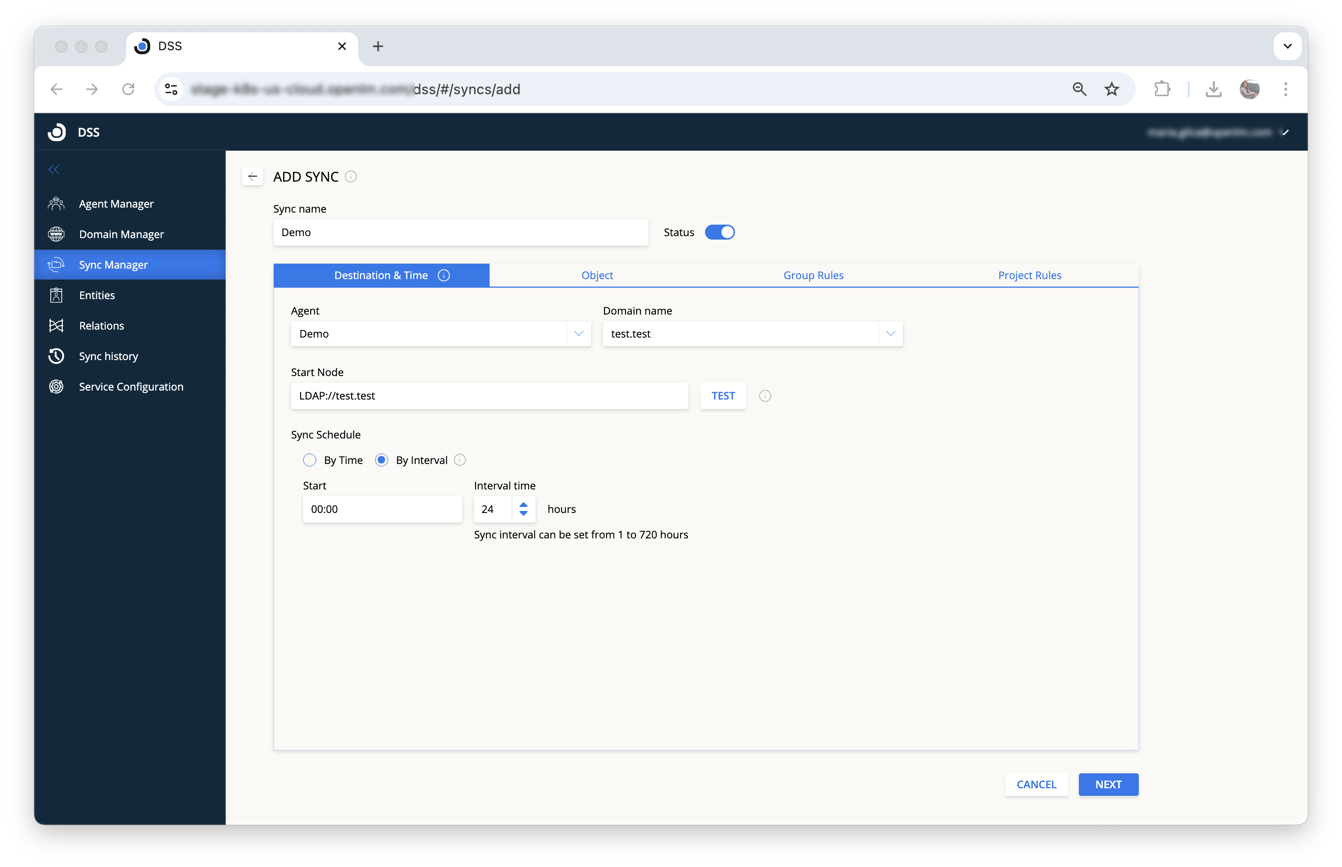The height and width of the screenshot is (867, 1342).
Task: Click back arrow beside ADD SYNC
Action: (252, 177)
